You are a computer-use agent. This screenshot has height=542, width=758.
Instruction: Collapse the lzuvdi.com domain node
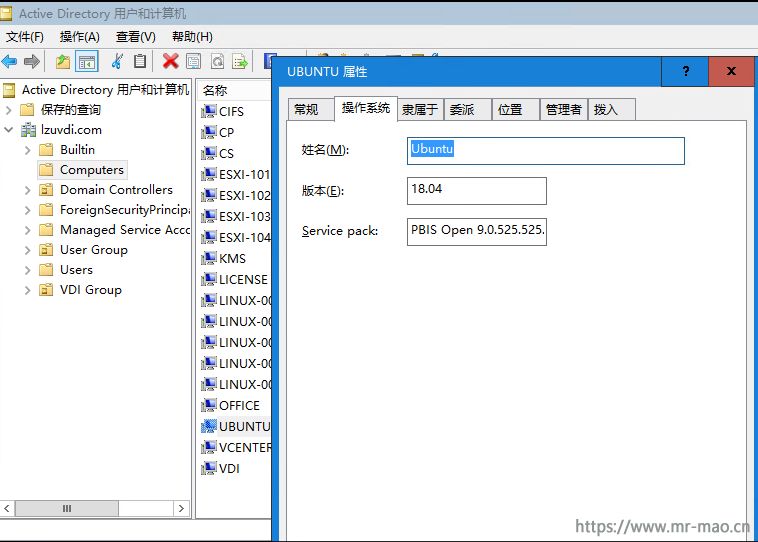click(8, 130)
